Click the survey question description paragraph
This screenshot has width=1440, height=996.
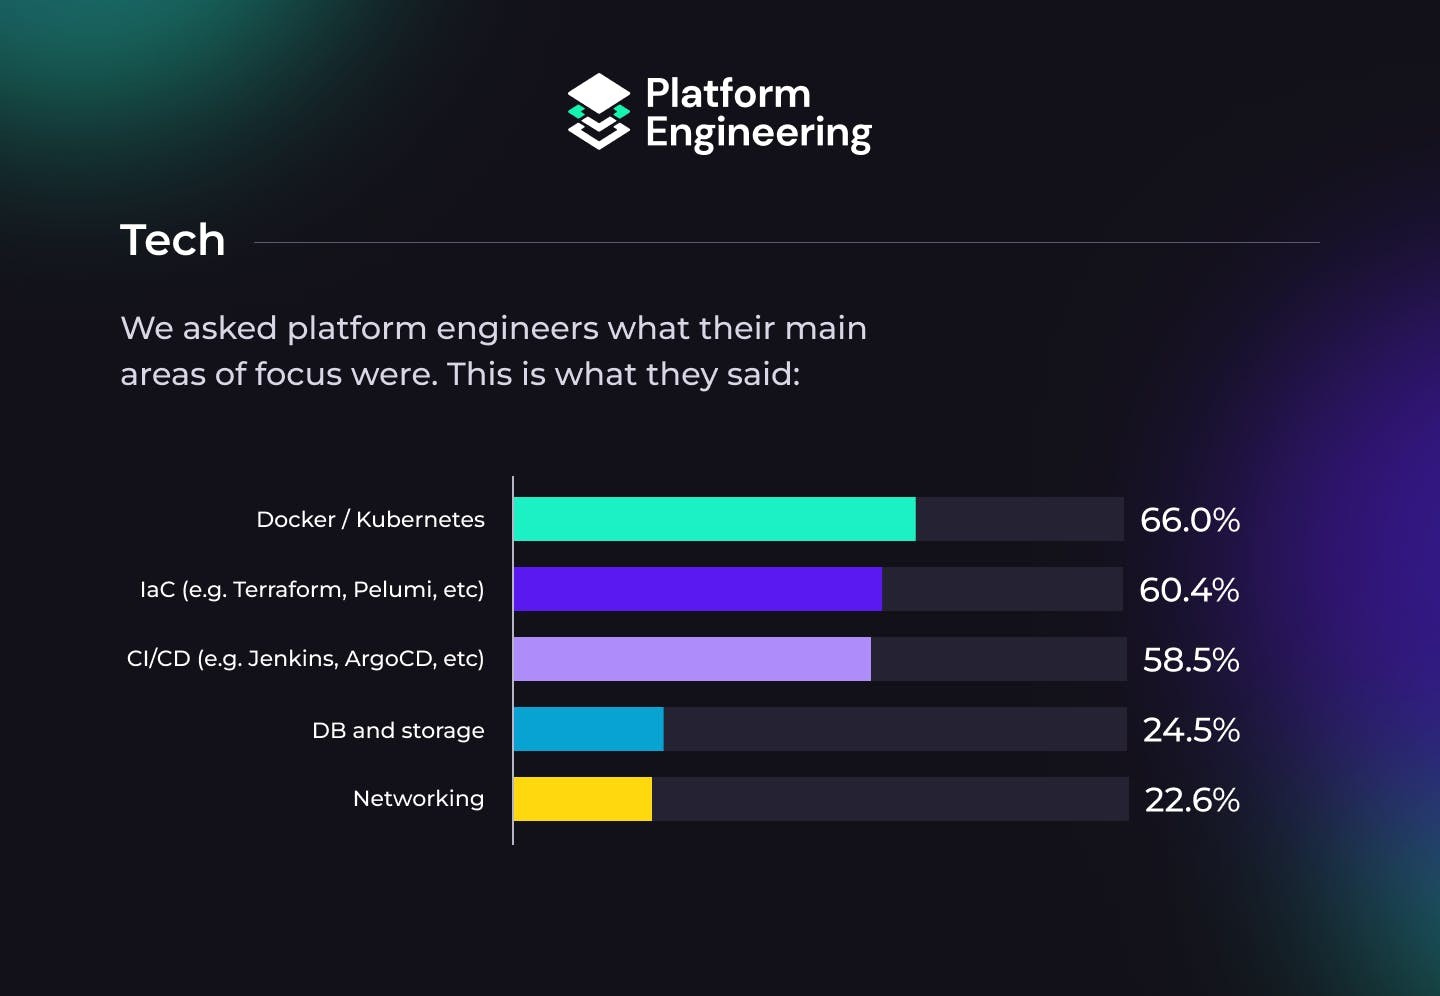click(x=494, y=350)
